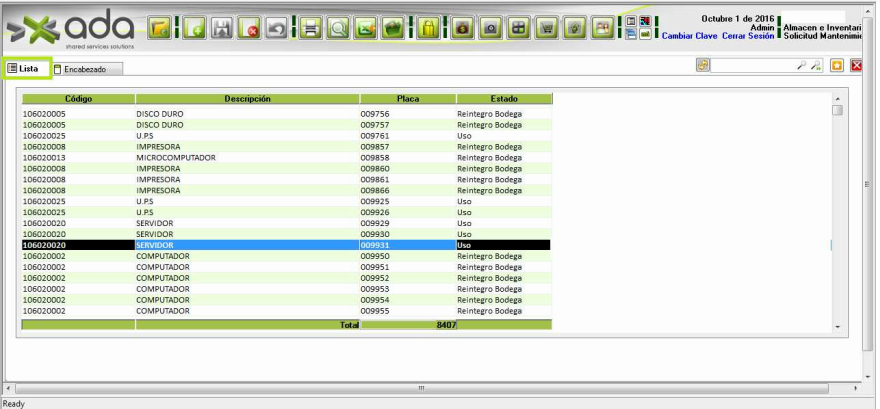The height and width of the screenshot is (409, 880).
Task: Click the save (floppy disk) toolbar icon
Action: pos(221,31)
